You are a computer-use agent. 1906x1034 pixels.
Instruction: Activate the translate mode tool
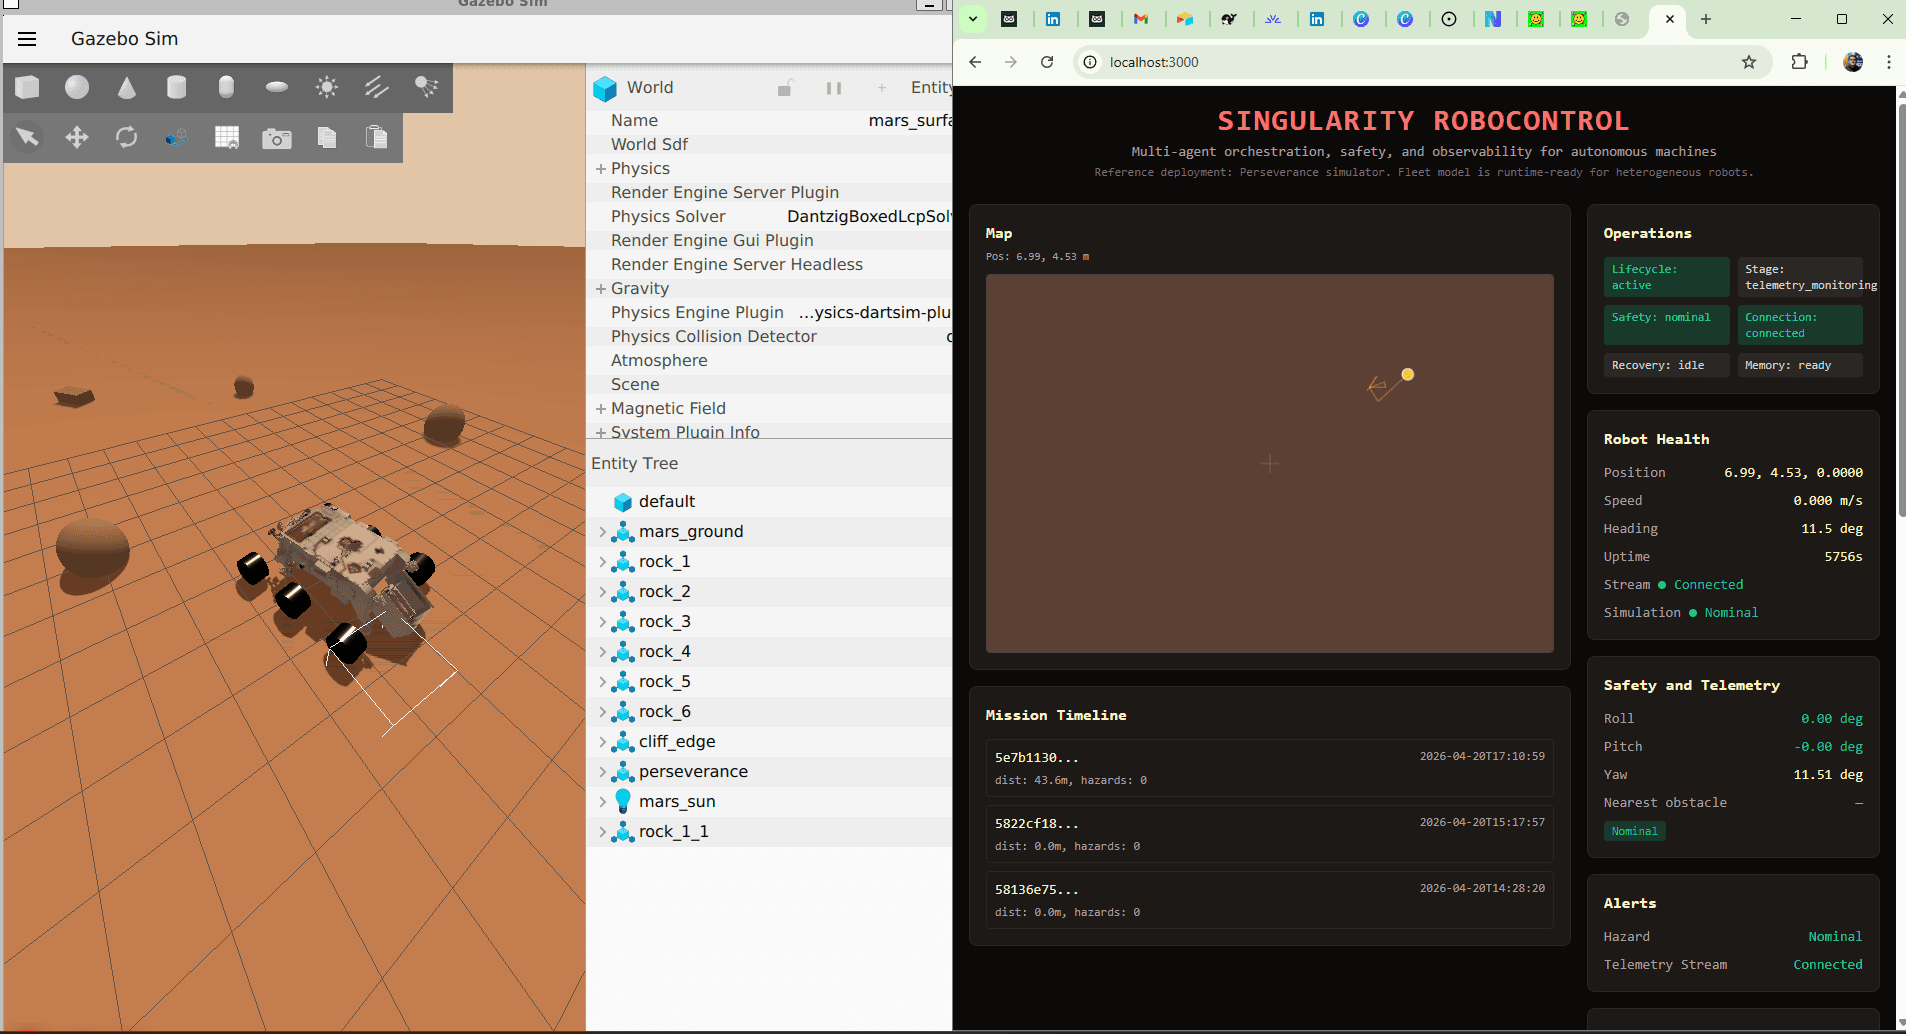click(77, 137)
